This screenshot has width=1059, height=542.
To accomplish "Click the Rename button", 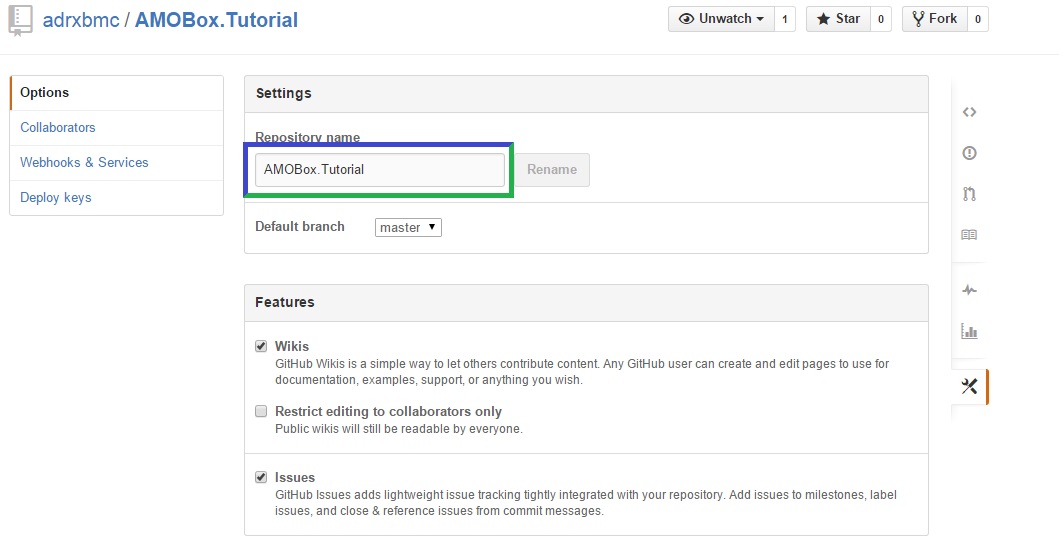I will point(552,169).
